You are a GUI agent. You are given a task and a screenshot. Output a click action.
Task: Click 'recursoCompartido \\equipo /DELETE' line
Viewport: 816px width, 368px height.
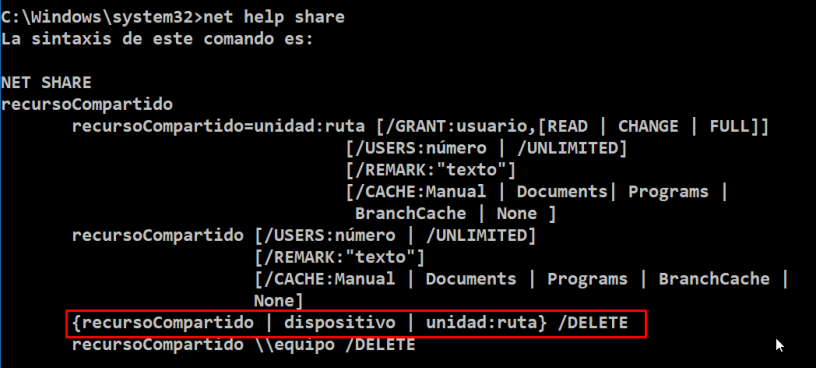click(x=244, y=345)
